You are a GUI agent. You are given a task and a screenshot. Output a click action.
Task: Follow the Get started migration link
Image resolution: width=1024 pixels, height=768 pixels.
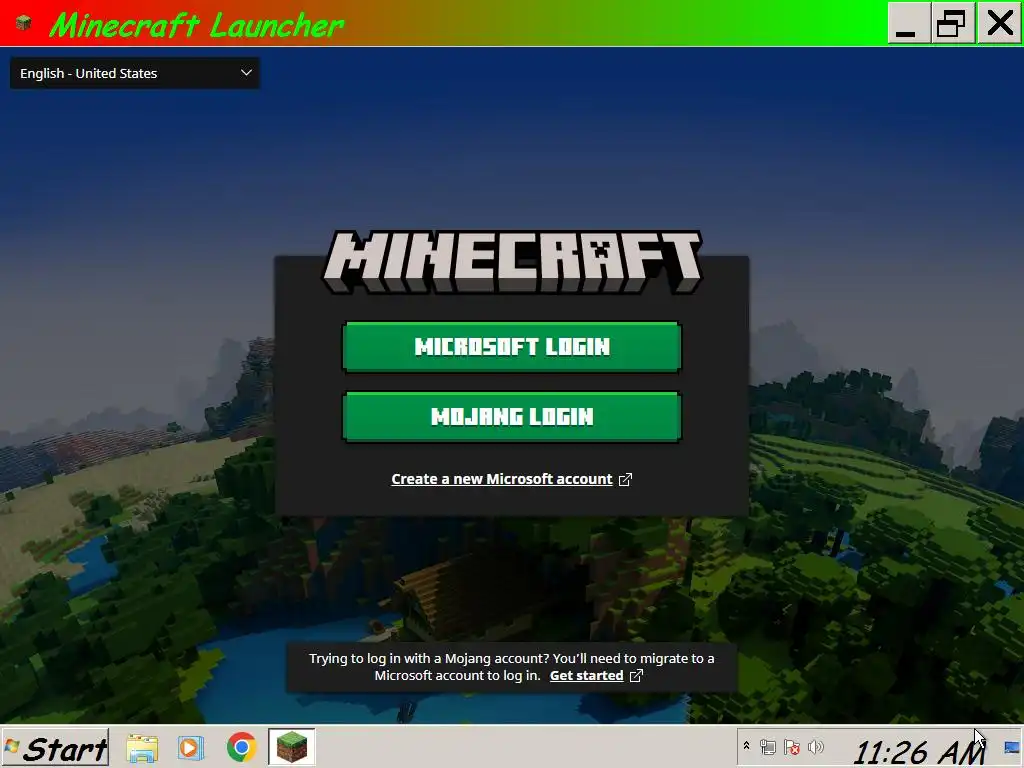[586, 676]
